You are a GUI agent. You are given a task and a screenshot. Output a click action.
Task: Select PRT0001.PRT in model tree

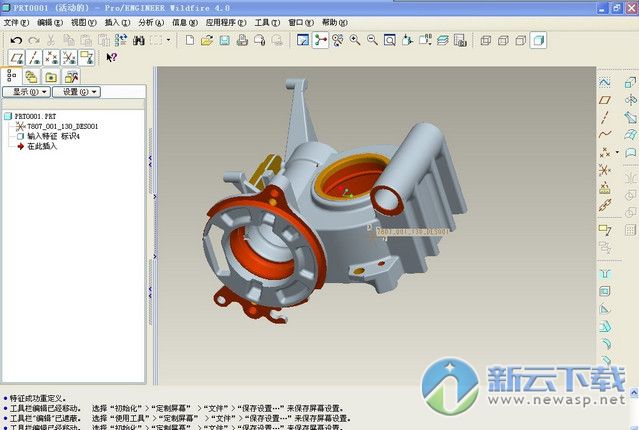click(x=35, y=116)
